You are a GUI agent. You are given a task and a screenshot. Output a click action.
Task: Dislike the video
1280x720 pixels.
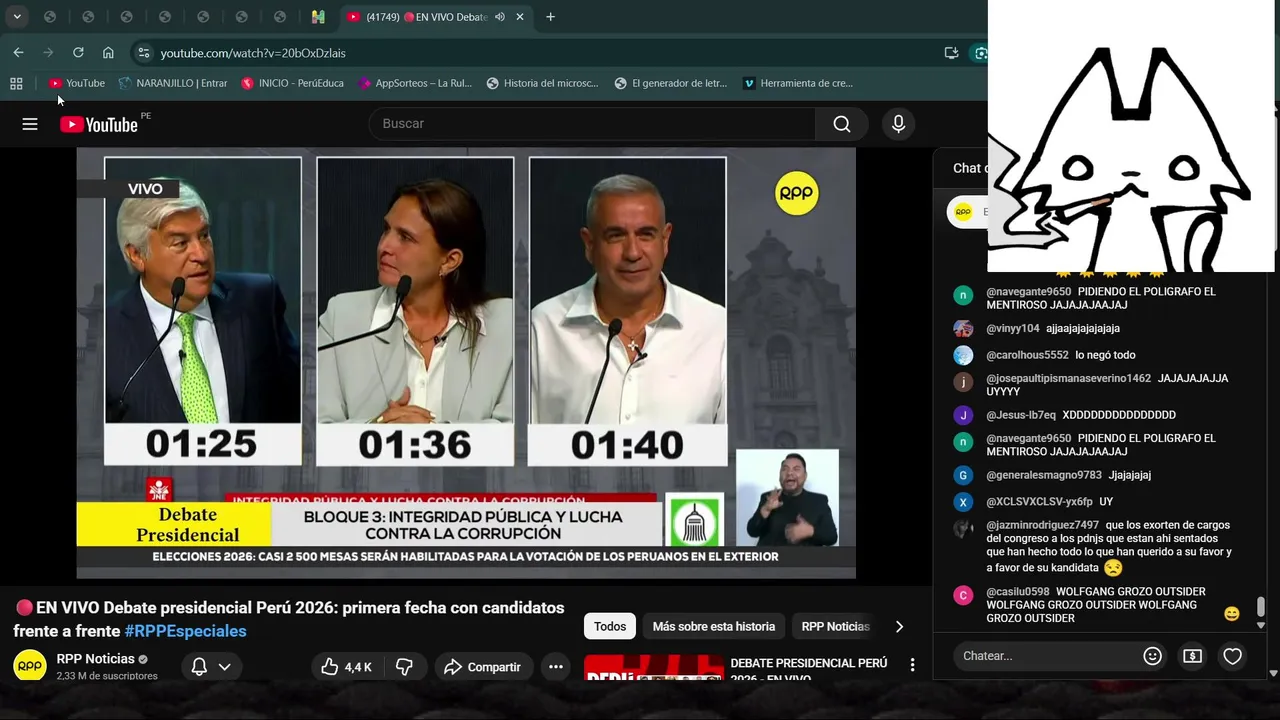(x=405, y=667)
